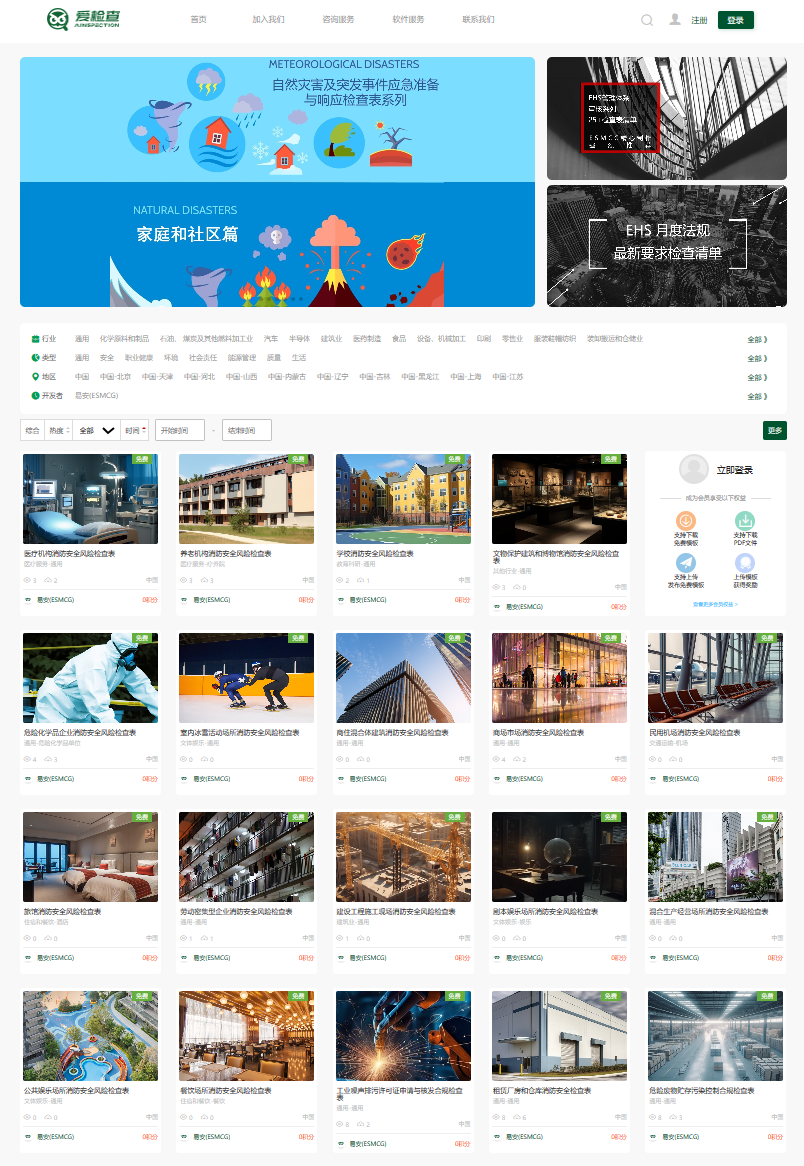Click the purple reward badge icon

(745, 563)
